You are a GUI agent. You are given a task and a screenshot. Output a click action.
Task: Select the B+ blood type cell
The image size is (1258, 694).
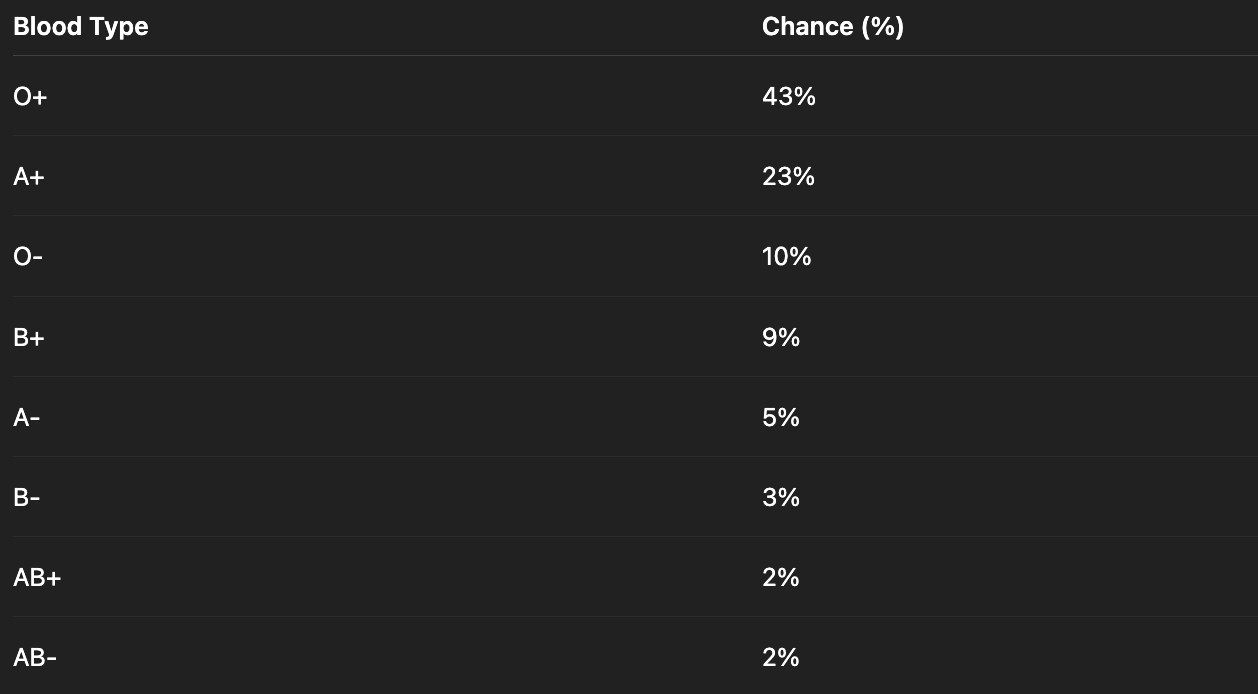29,338
